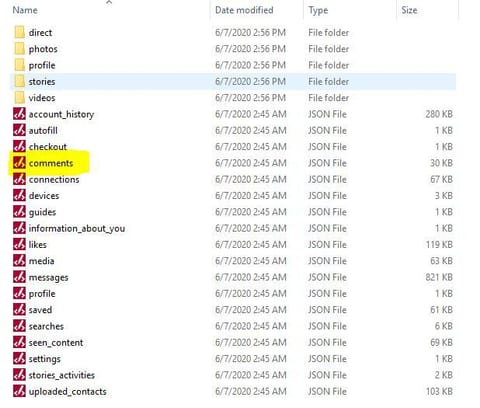This screenshot has width=480, height=408.
Task: Select the information_about_you file name
Action: [77, 228]
